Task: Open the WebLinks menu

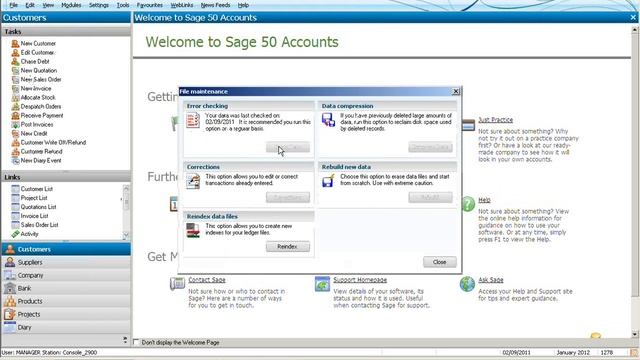Action: [x=182, y=5]
